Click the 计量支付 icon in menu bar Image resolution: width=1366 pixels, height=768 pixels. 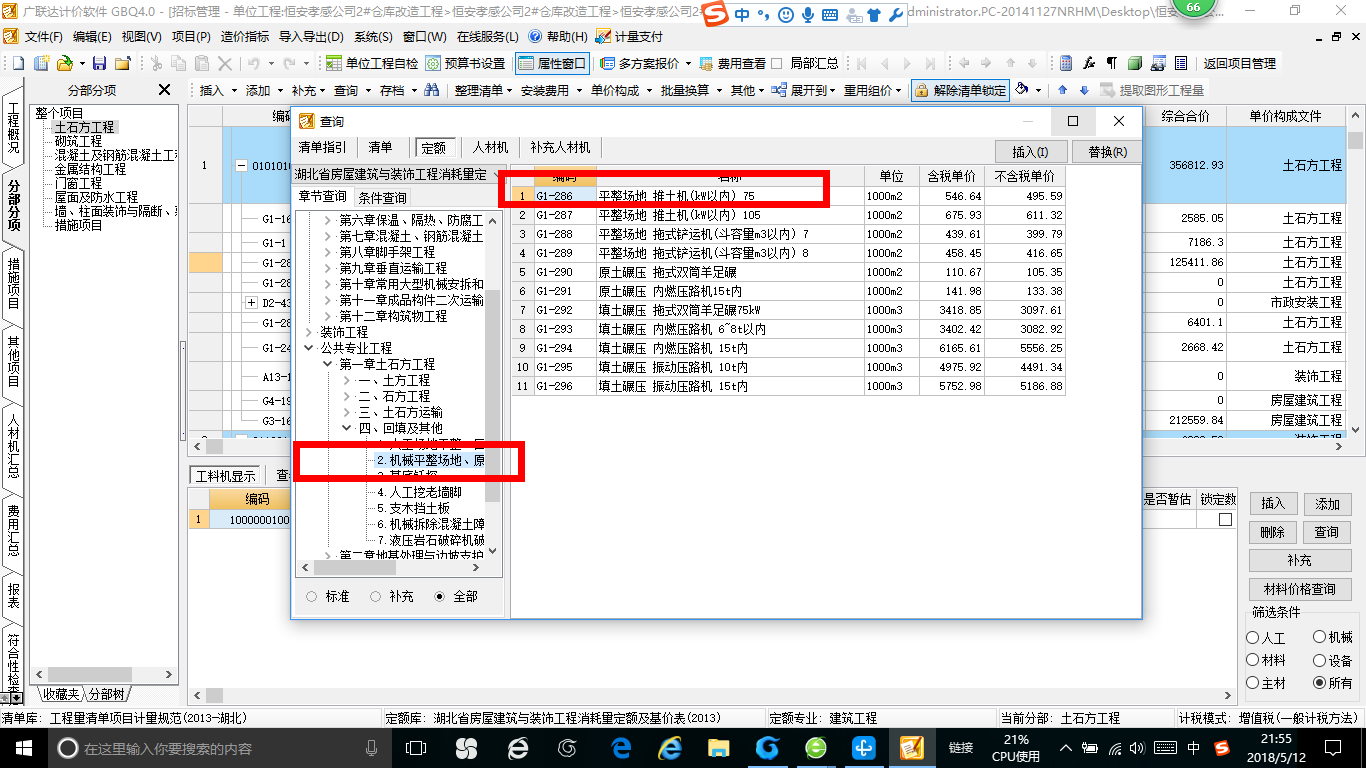coord(603,37)
